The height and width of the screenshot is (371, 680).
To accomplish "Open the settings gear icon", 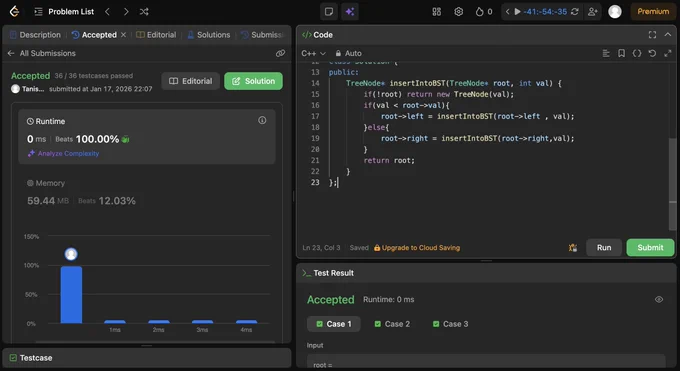I will pyautogui.click(x=458, y=12).
